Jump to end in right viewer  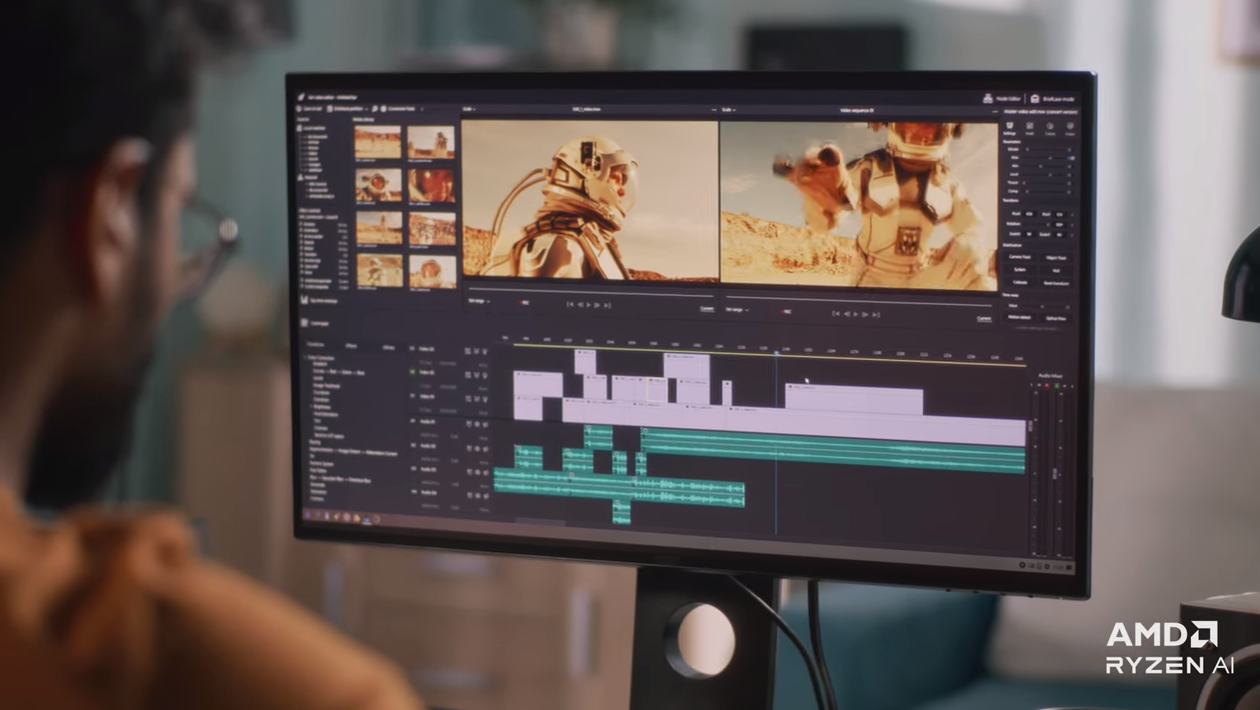pyautogui.click(x=876, y=315)
